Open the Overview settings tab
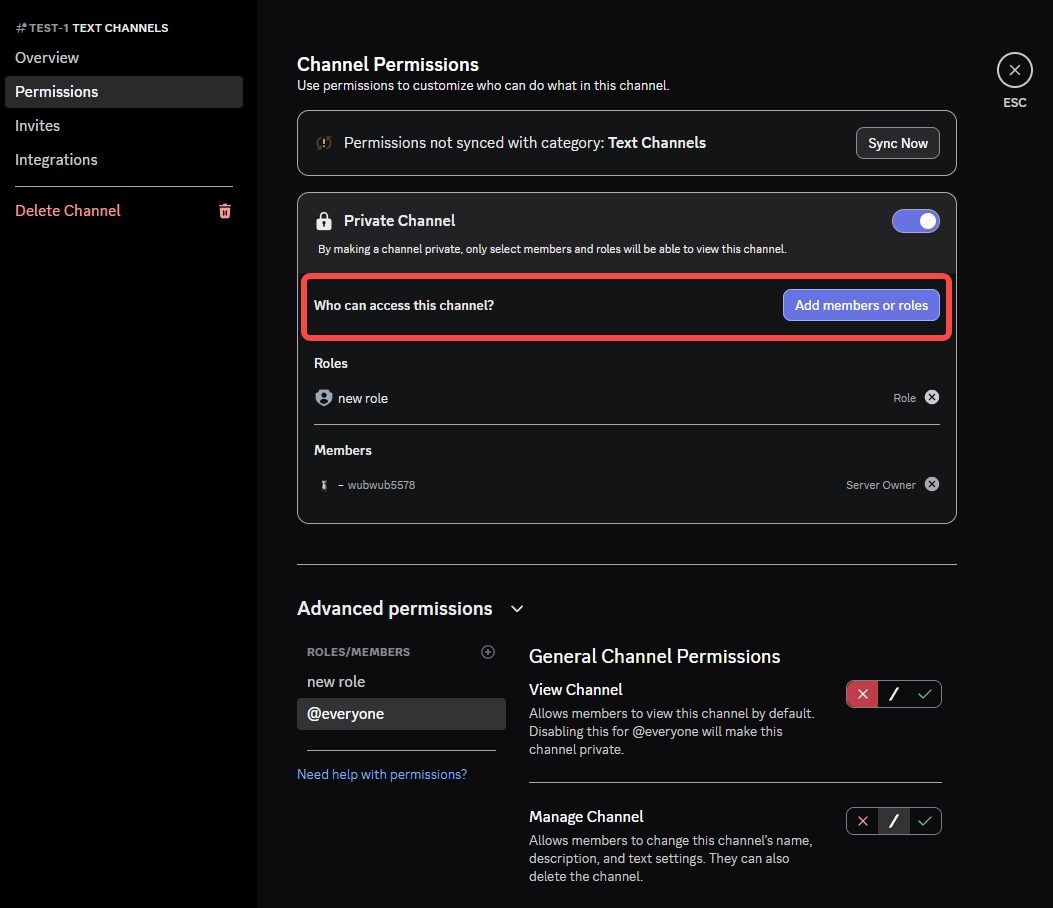The image size is (1053, 908). point(124,58)
